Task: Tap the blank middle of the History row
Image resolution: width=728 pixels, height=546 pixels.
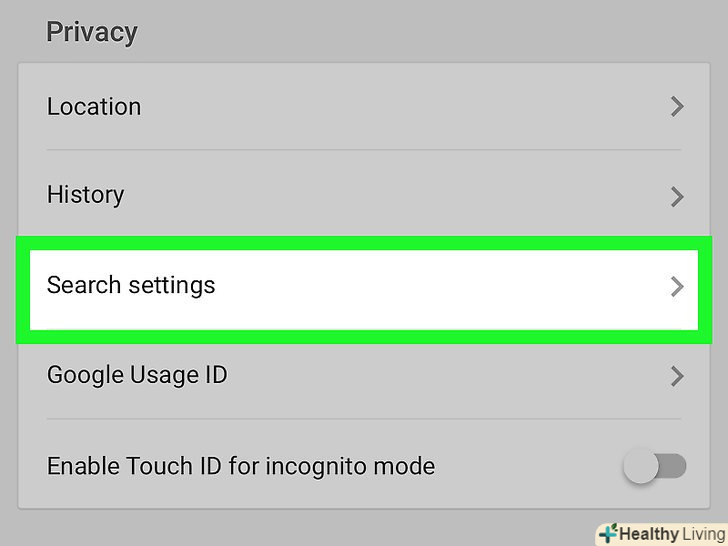Action: click(400, 194)
